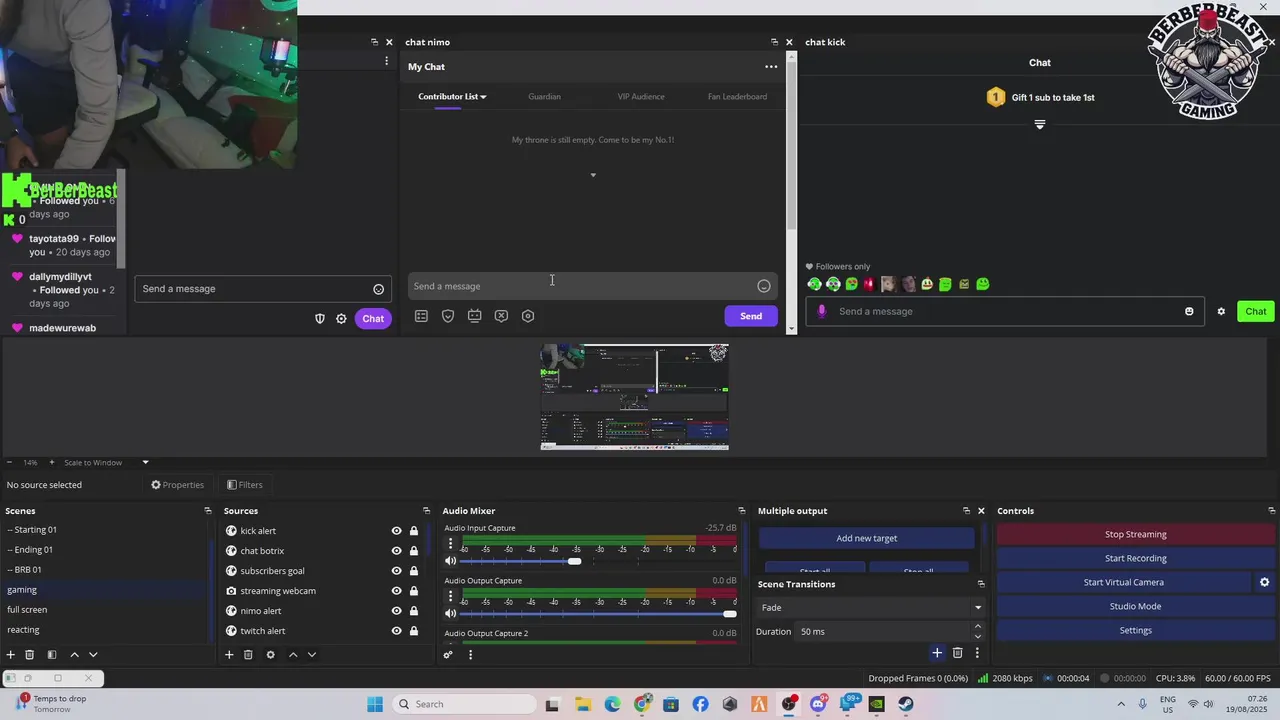The width and height of the screenshot is (1280, 720).
Task: Toggle visibility of the twitch alert source
Action: tap(396, 631)
